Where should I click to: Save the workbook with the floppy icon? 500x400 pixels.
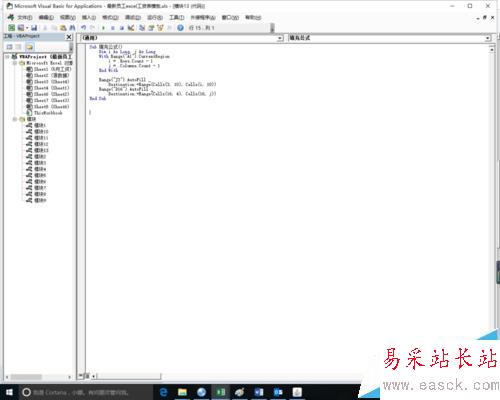click(34, 28)
